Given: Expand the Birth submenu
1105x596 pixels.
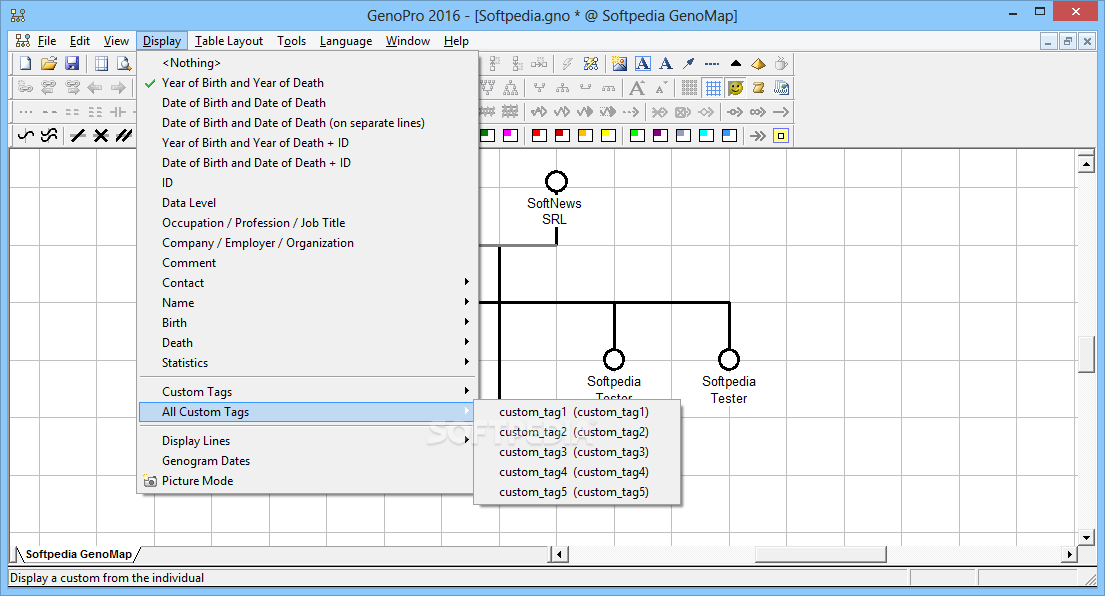Looking at the screenshot, I should pyautogui.click(x=308, y=323).
